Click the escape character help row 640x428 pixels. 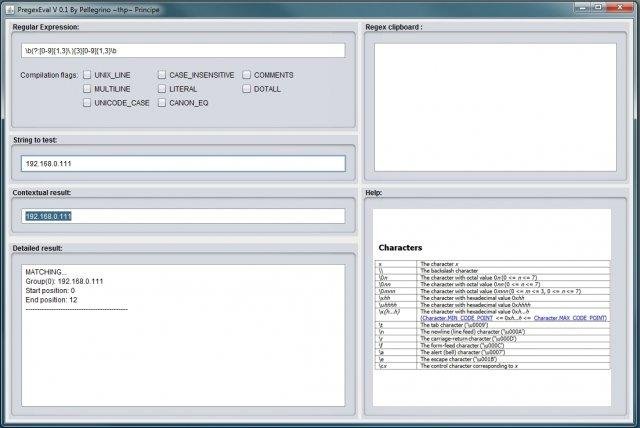tap(492, 359)
